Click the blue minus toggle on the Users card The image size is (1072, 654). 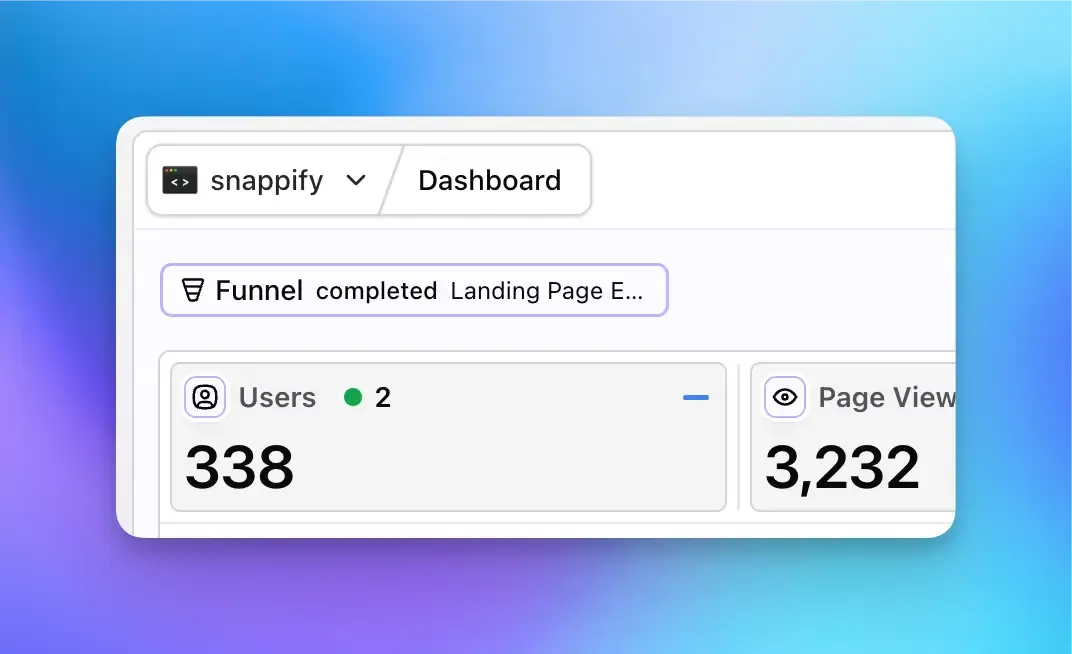pos(696,397)
